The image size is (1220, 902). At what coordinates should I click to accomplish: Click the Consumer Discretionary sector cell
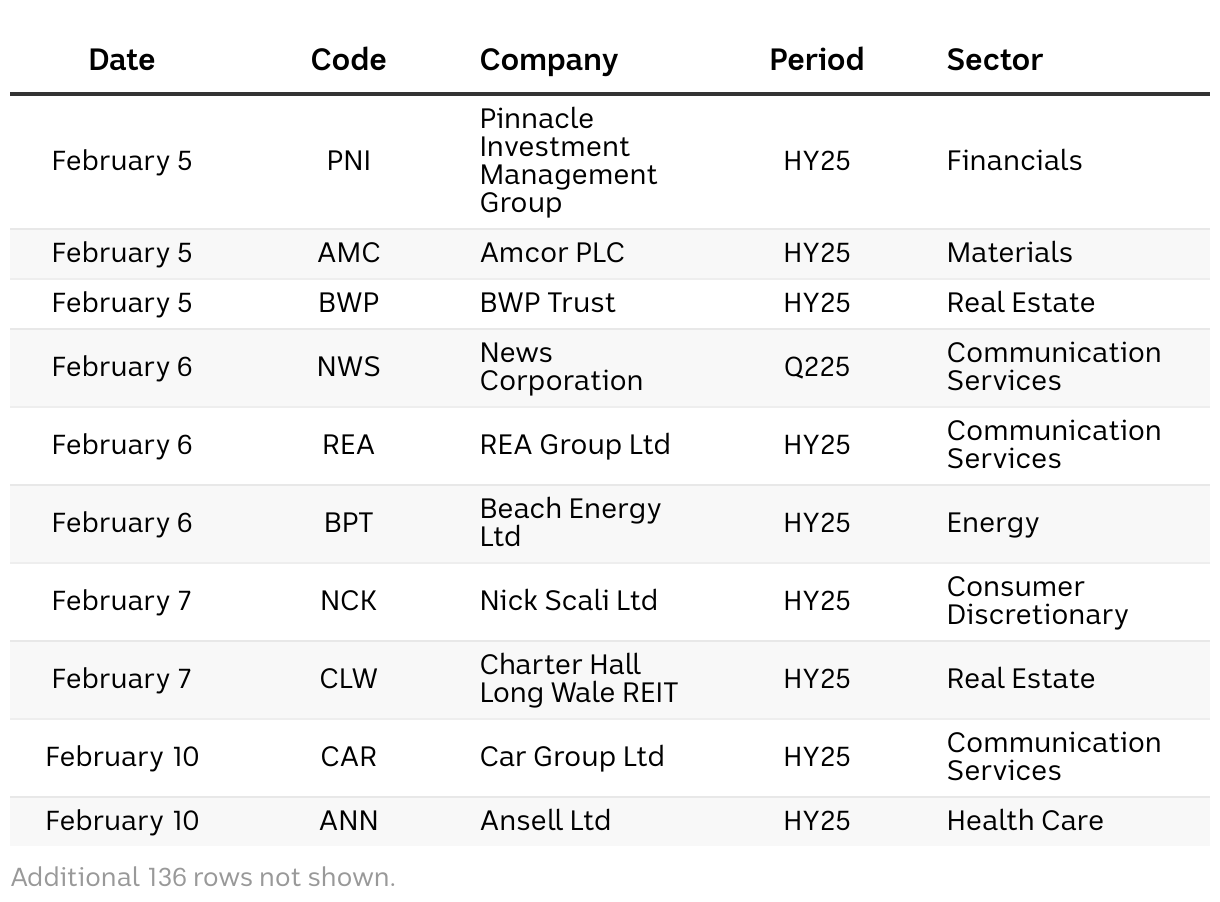tap(1037, 601)
